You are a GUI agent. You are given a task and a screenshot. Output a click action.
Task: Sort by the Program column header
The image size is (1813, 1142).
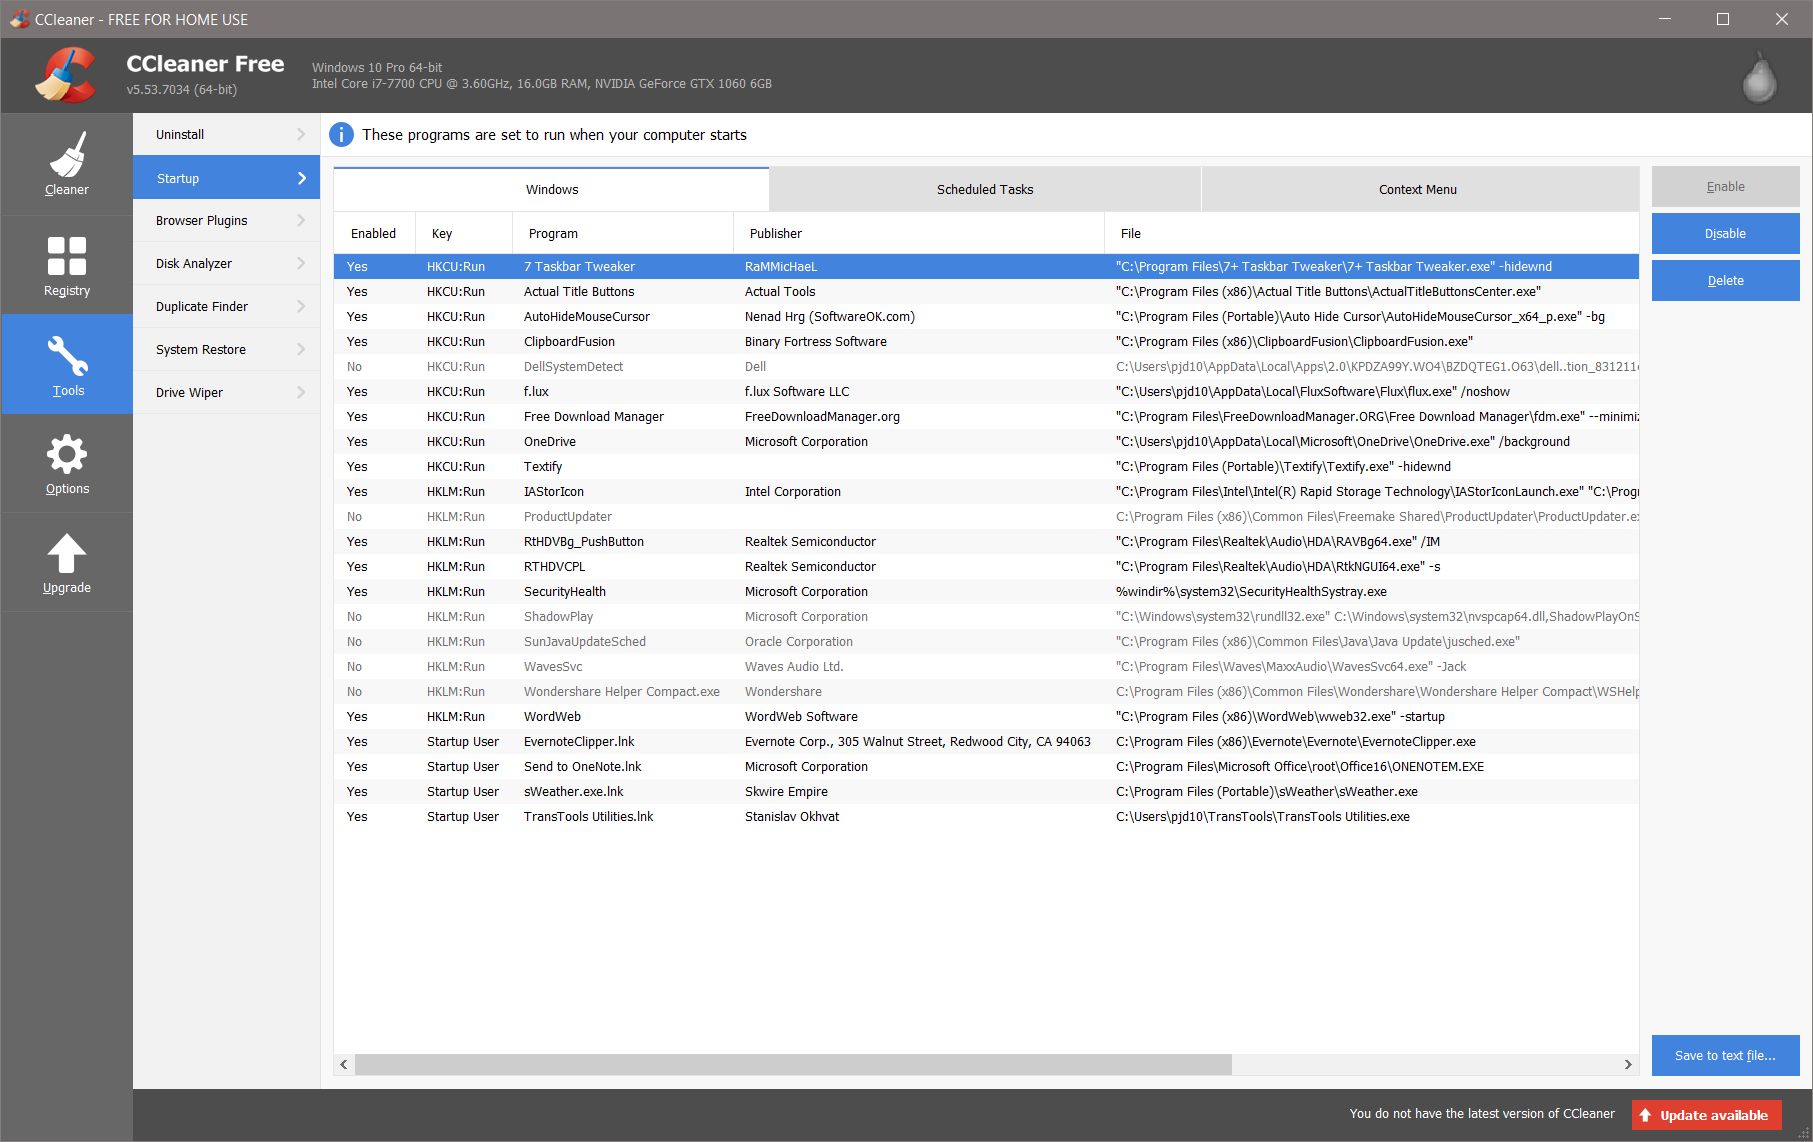coord(623,233)
